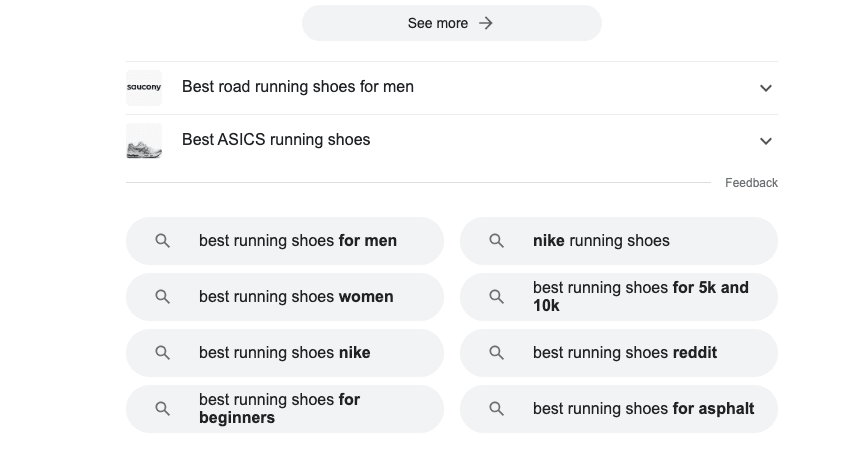Click search icon beside for asphalt suggestion
The image size is (854, 451).
pyautogui.click(x=496, y=409)
